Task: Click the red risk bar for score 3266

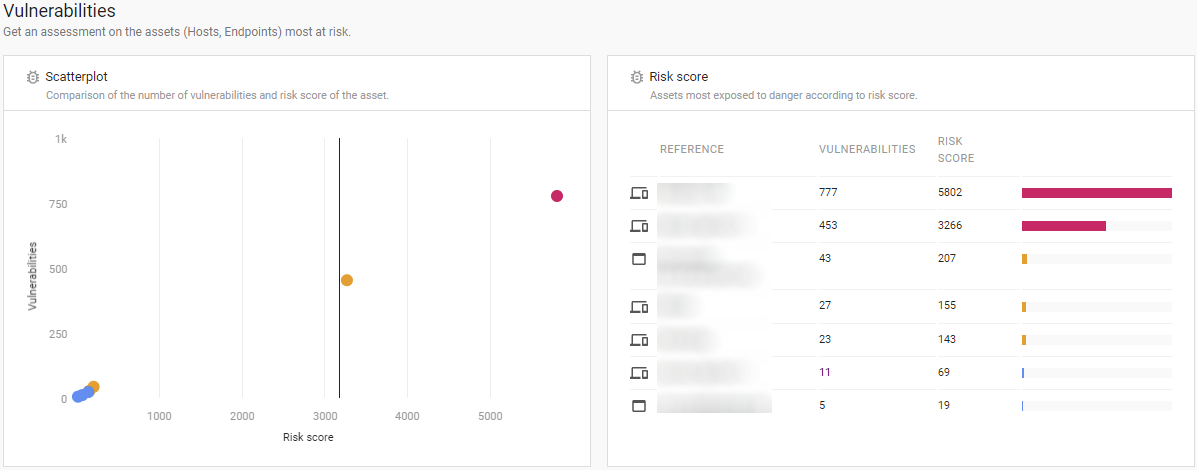Action: point(1063,226)
